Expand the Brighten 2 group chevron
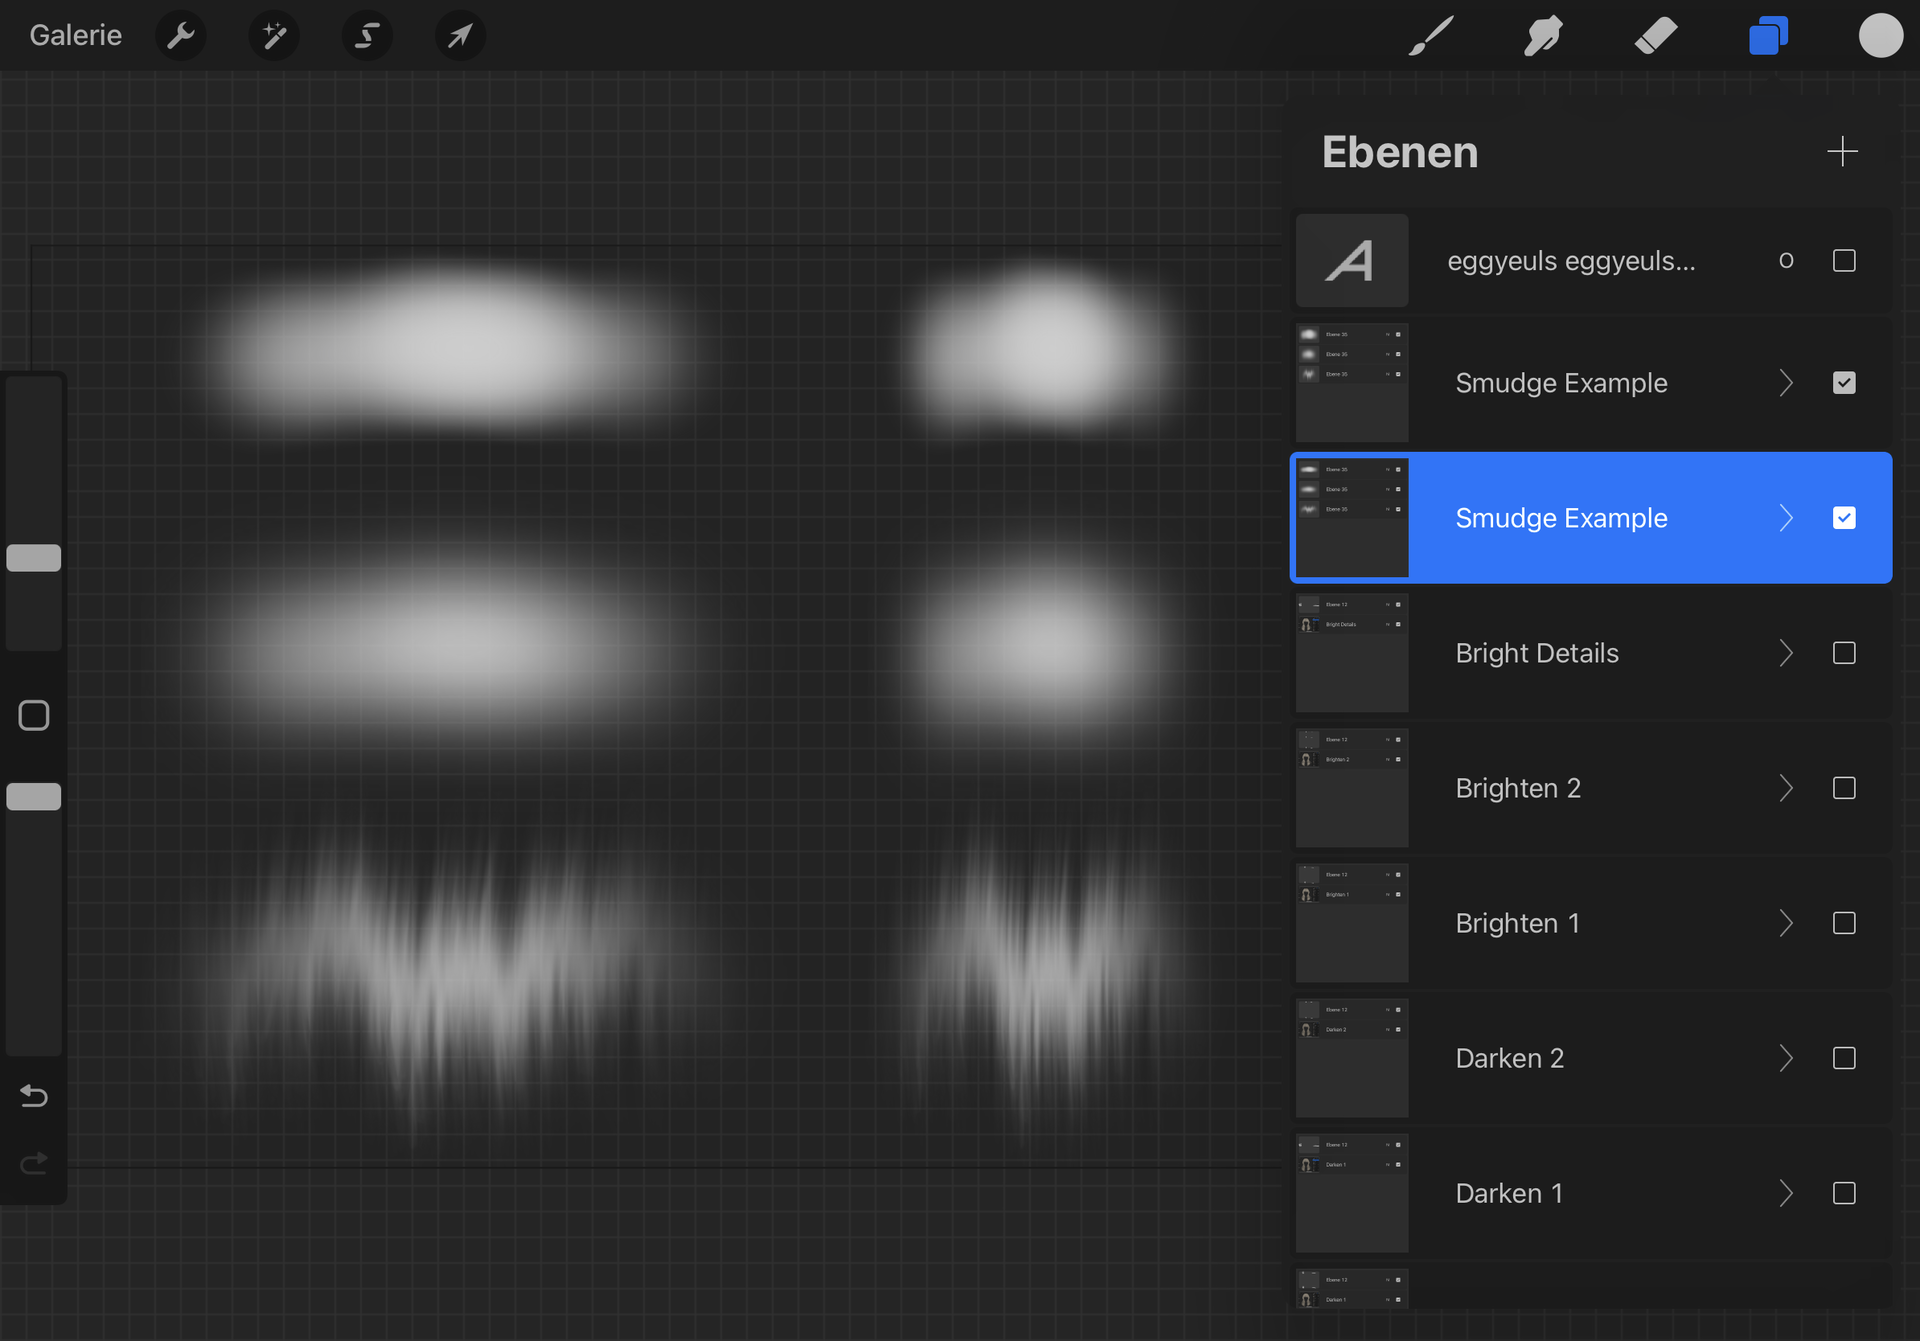1920x1341 pixels. 1786,788
